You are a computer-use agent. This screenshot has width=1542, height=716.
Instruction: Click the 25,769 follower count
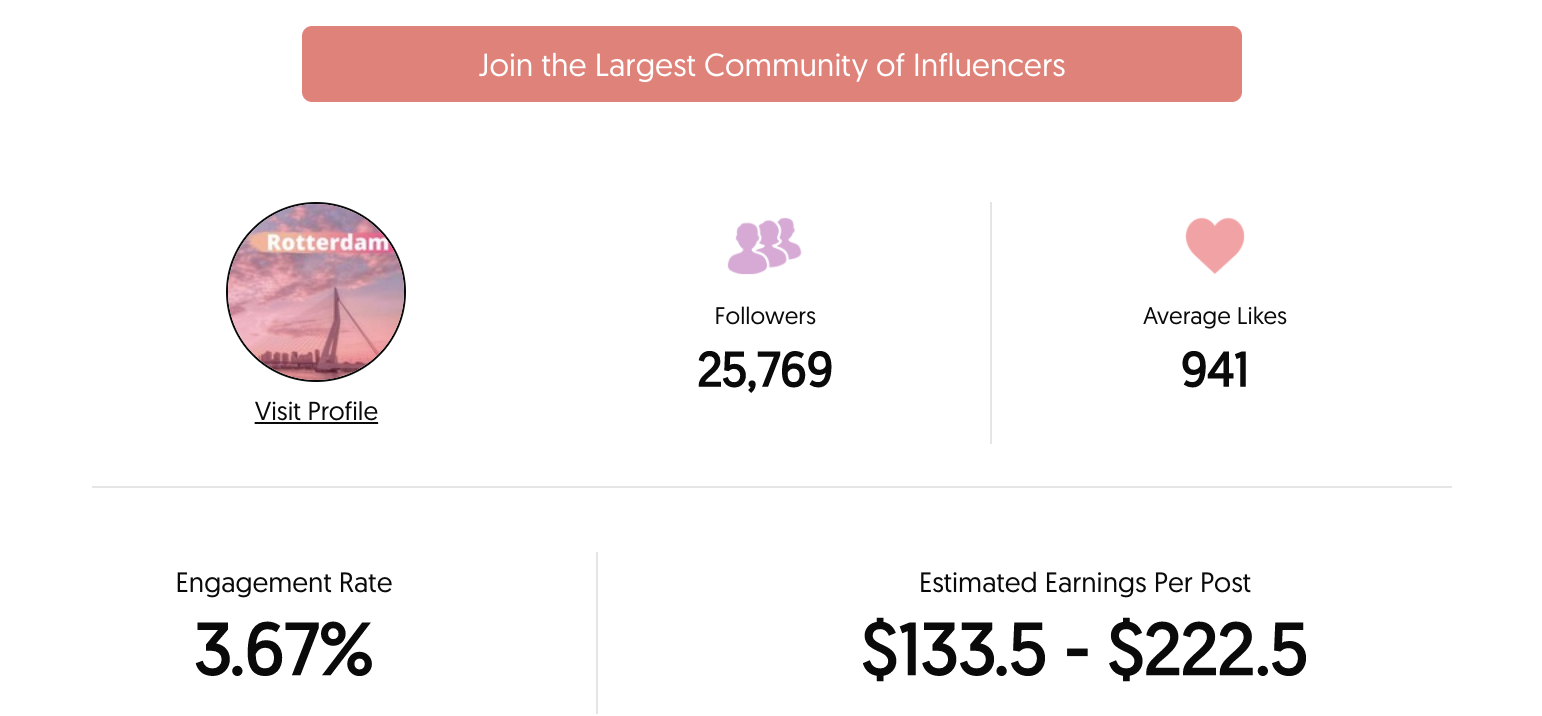(x=765, y=370)
